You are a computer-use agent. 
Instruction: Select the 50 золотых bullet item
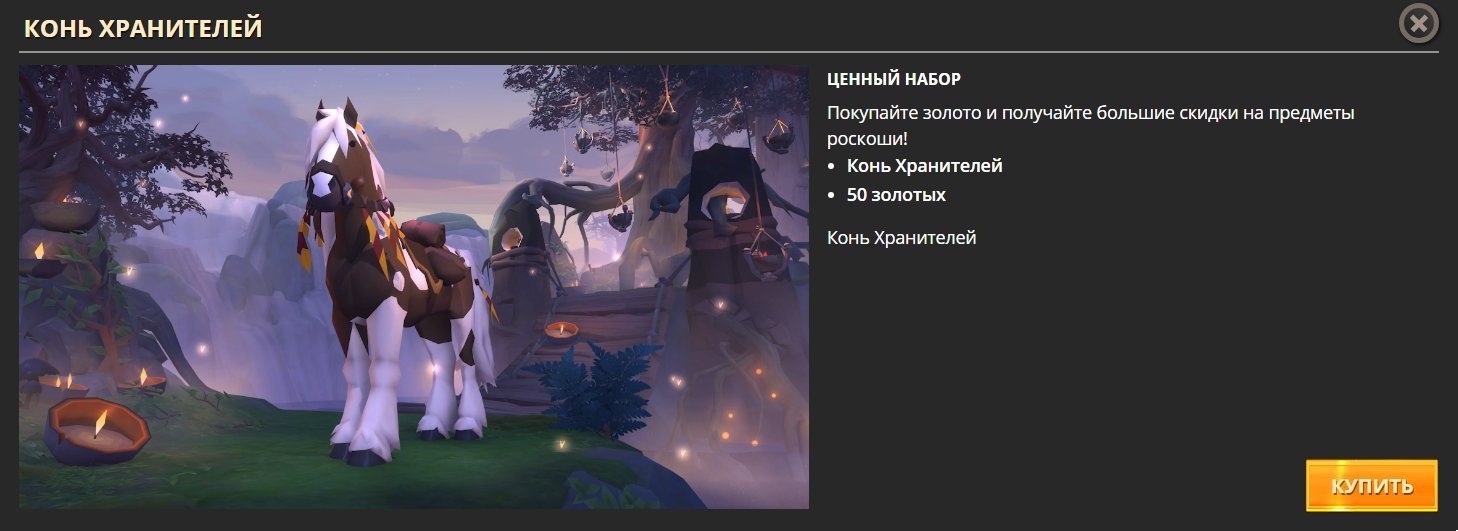pyautogui.click(x=896, y=195)
